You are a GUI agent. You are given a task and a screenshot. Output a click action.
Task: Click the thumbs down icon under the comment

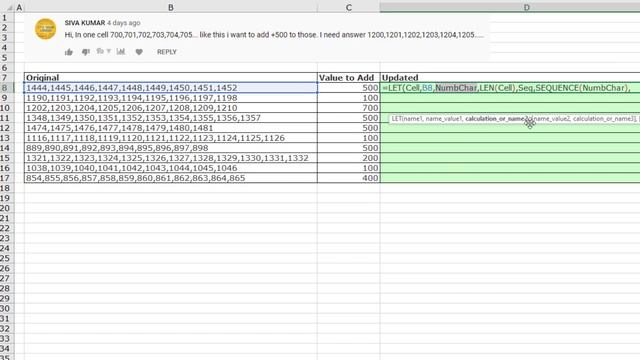(86, 52)
